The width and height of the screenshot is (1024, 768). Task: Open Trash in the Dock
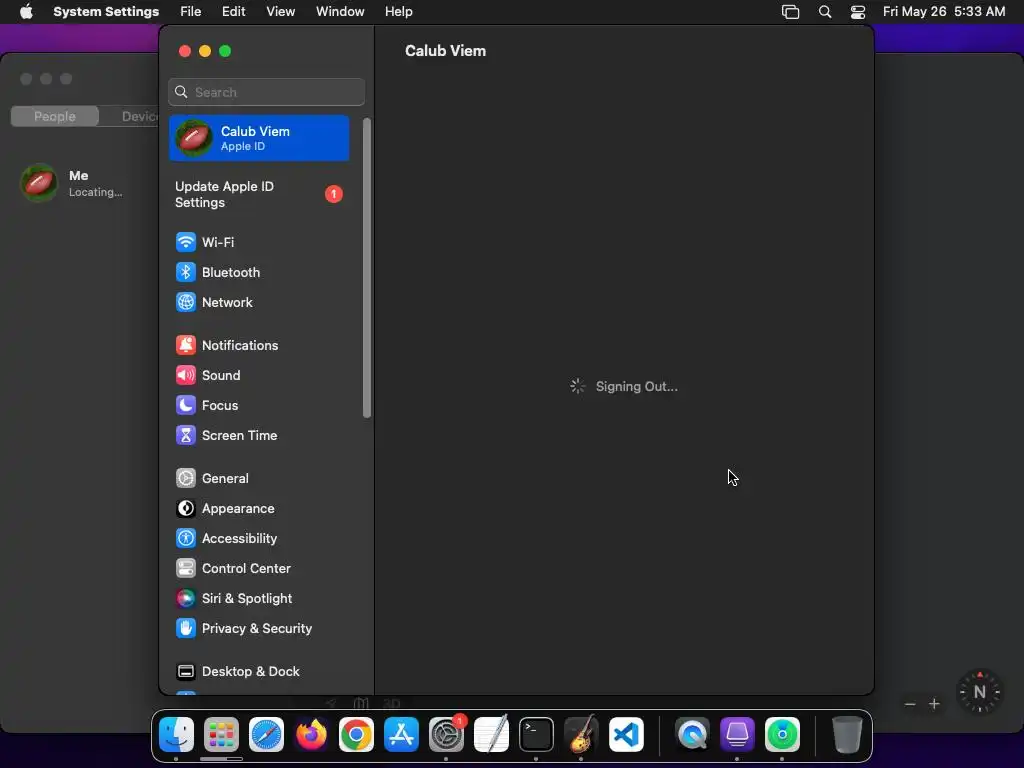coord(848,735)
